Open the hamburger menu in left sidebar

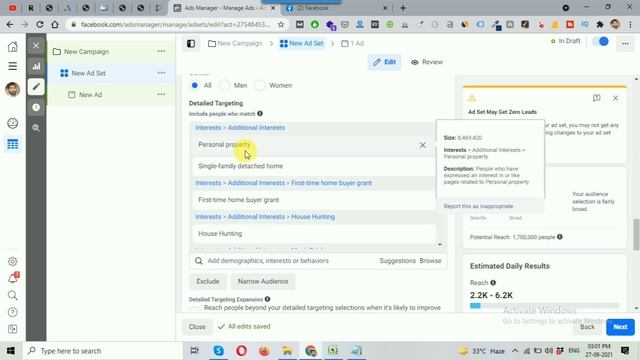(x=13, y=66)
